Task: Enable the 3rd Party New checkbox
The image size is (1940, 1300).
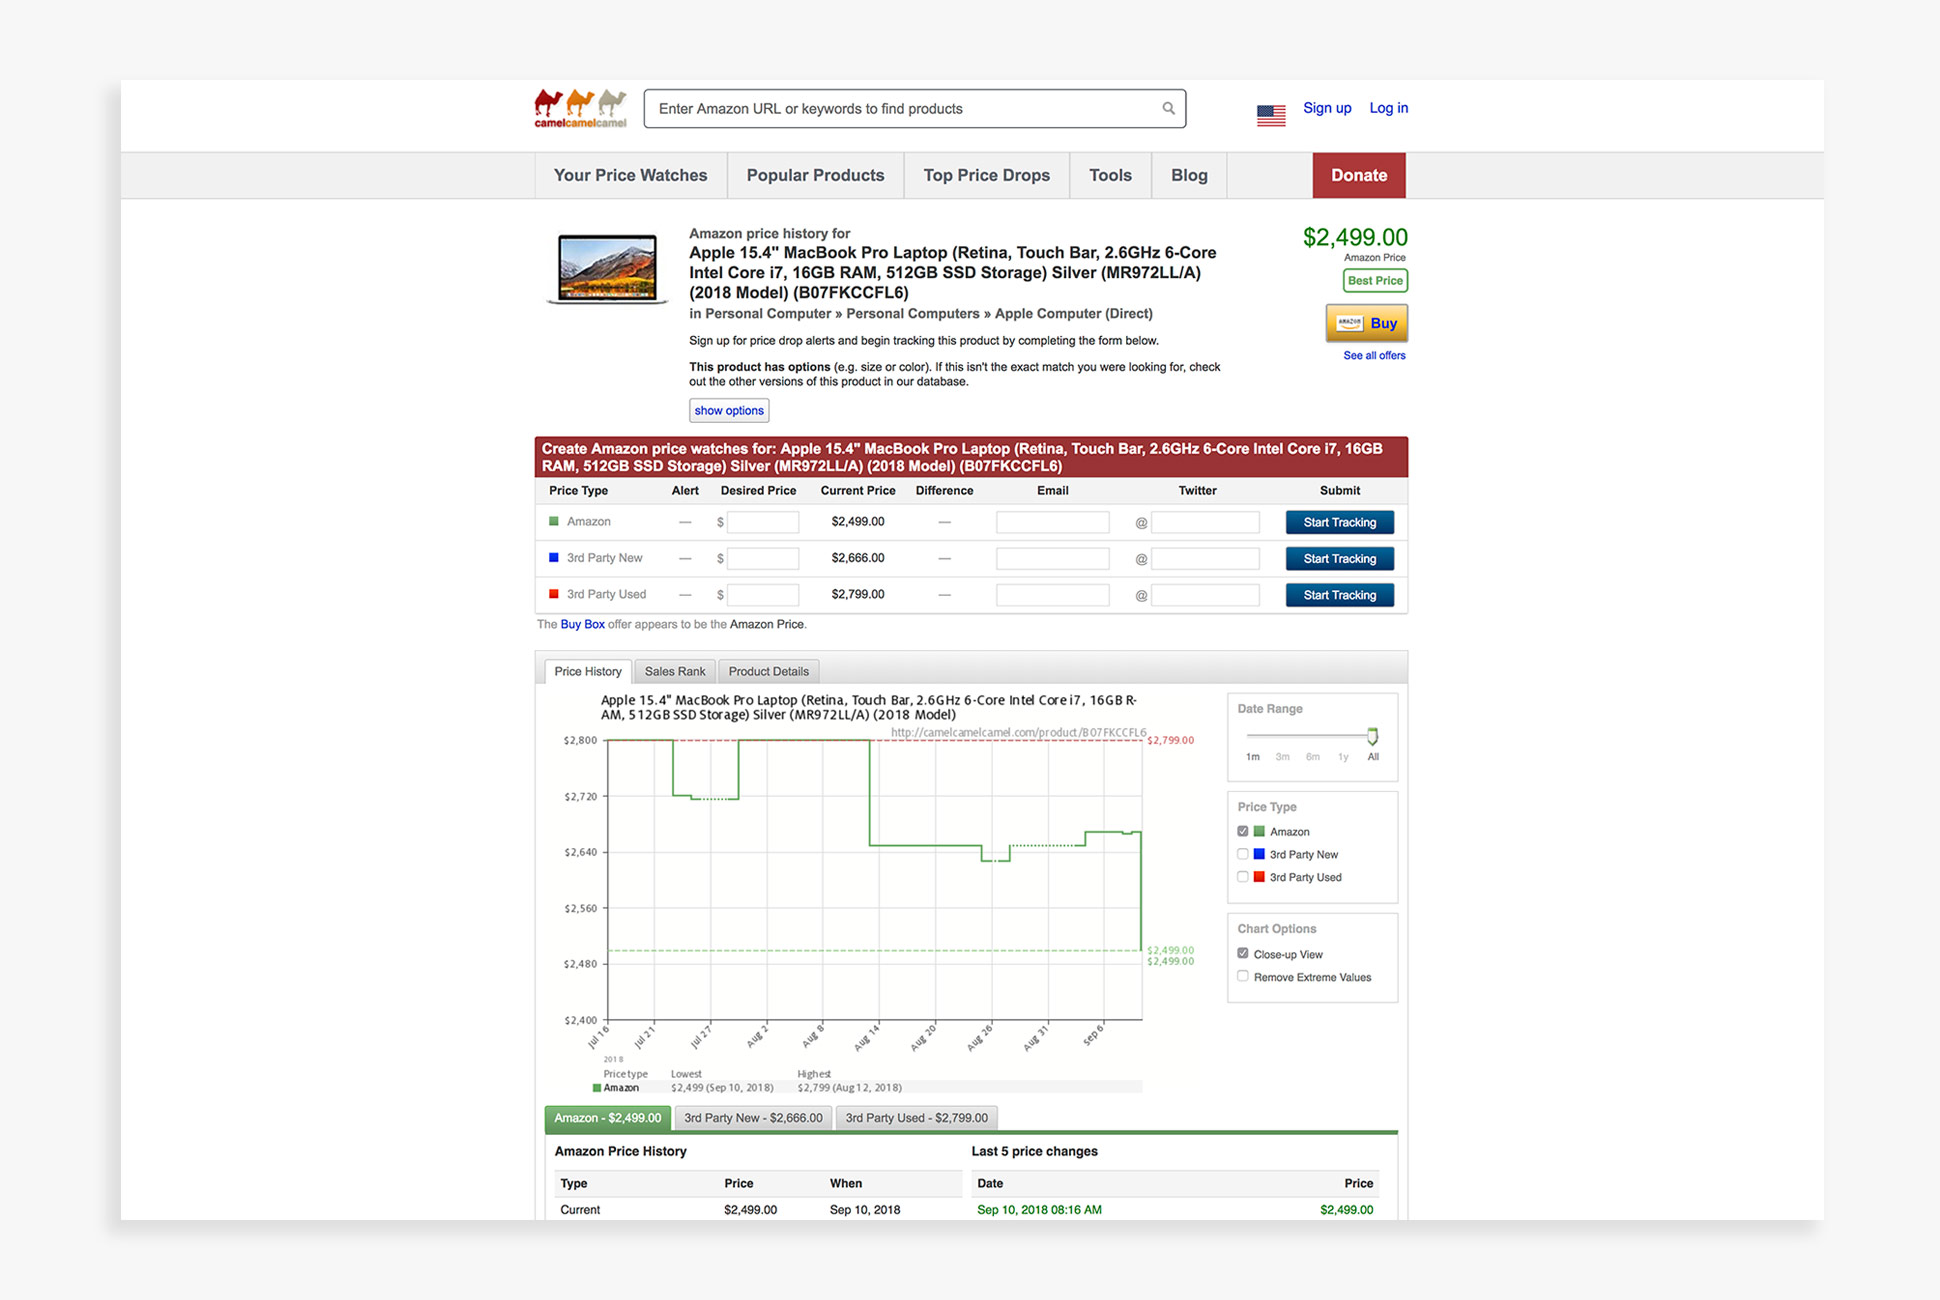Action: 1243,854
